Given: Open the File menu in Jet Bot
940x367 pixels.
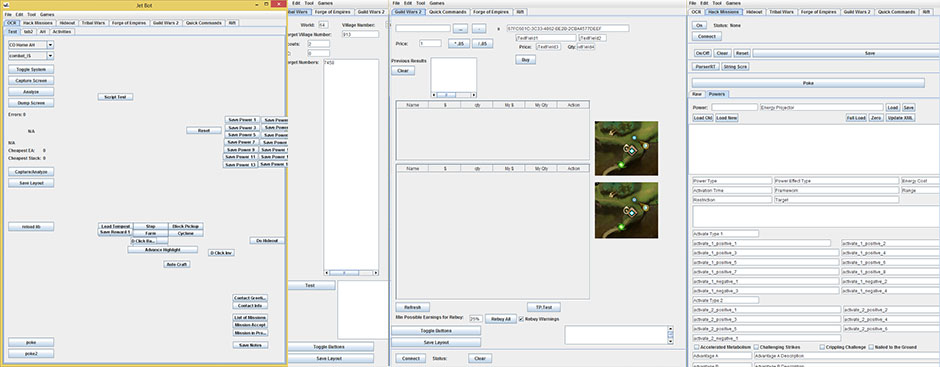Looking at the screenshot, I should click(x=8, y=14).
